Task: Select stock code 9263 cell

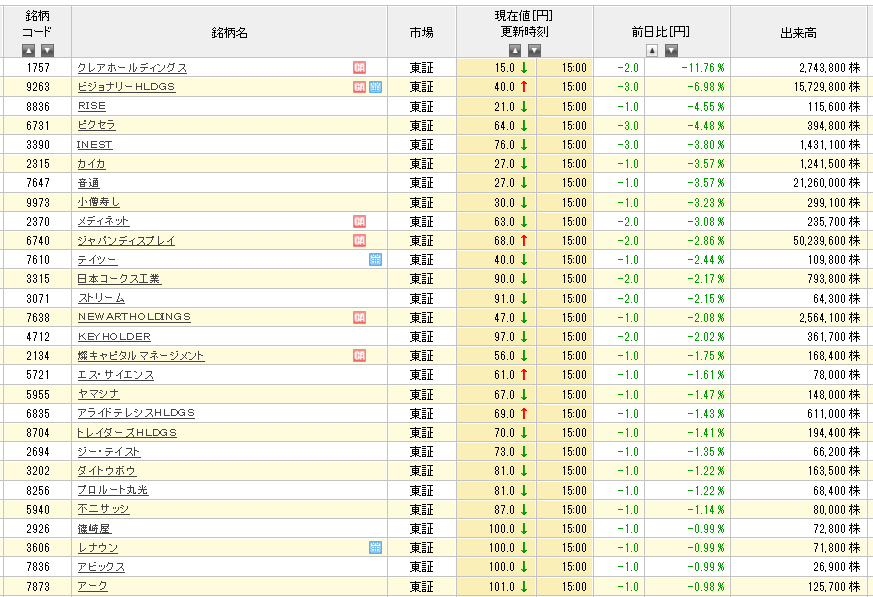Action: tap(38, 87)
